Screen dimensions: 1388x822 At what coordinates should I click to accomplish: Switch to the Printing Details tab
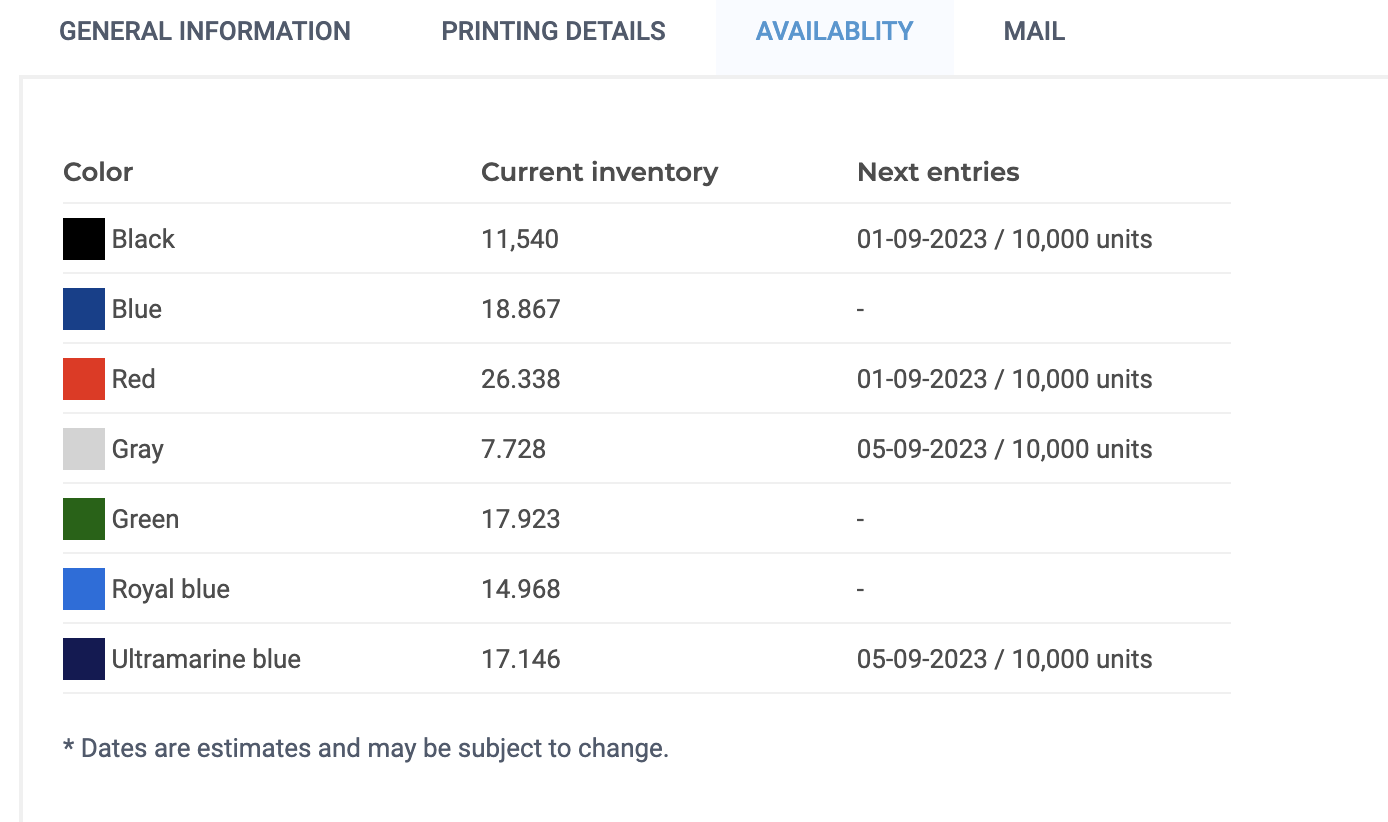tap(553, 31)
